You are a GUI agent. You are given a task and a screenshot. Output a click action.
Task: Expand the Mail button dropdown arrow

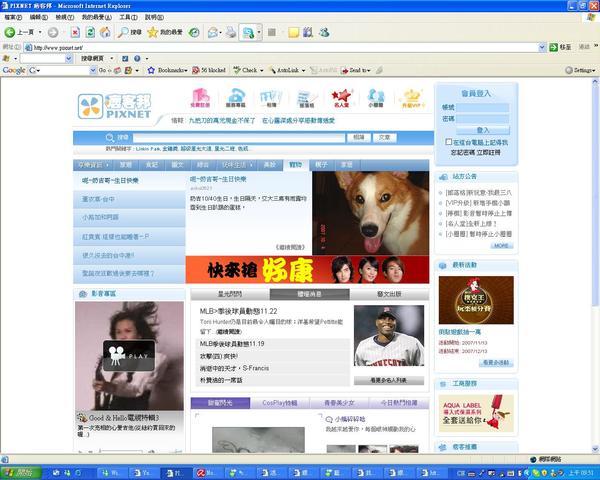pyautogui.click(x=220, y=33)
